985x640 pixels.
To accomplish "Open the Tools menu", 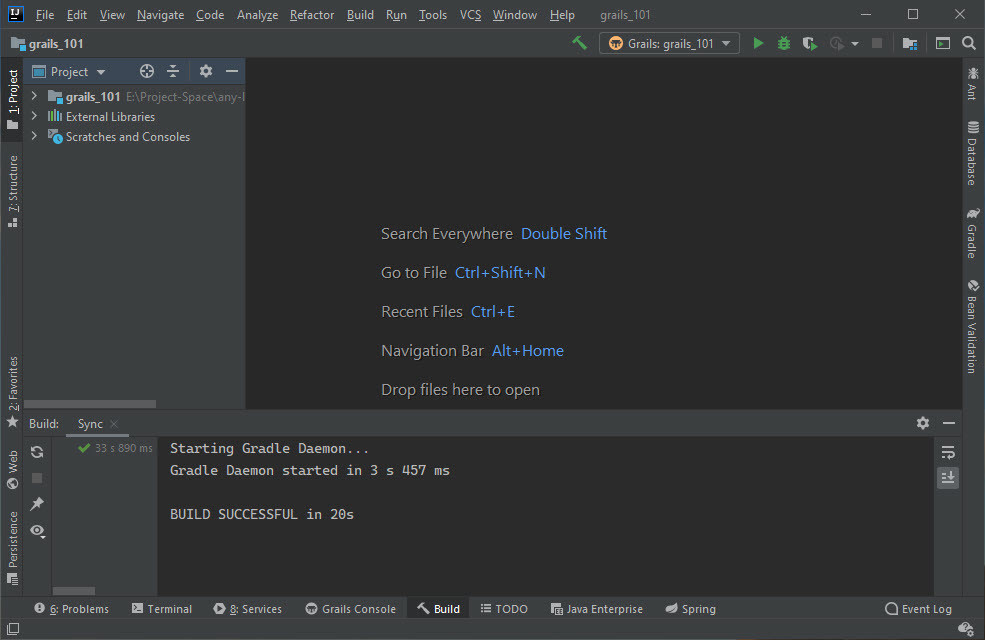I will pos(433,14).
